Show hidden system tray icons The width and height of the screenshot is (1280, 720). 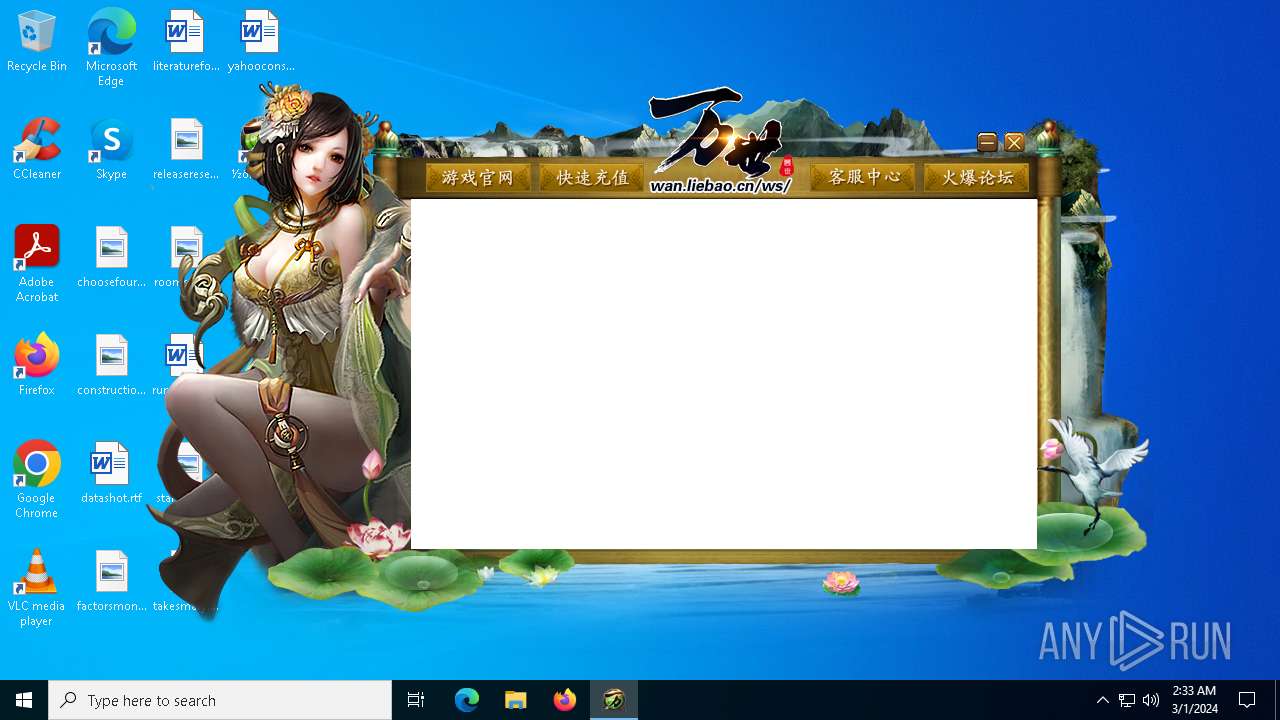1102,700
